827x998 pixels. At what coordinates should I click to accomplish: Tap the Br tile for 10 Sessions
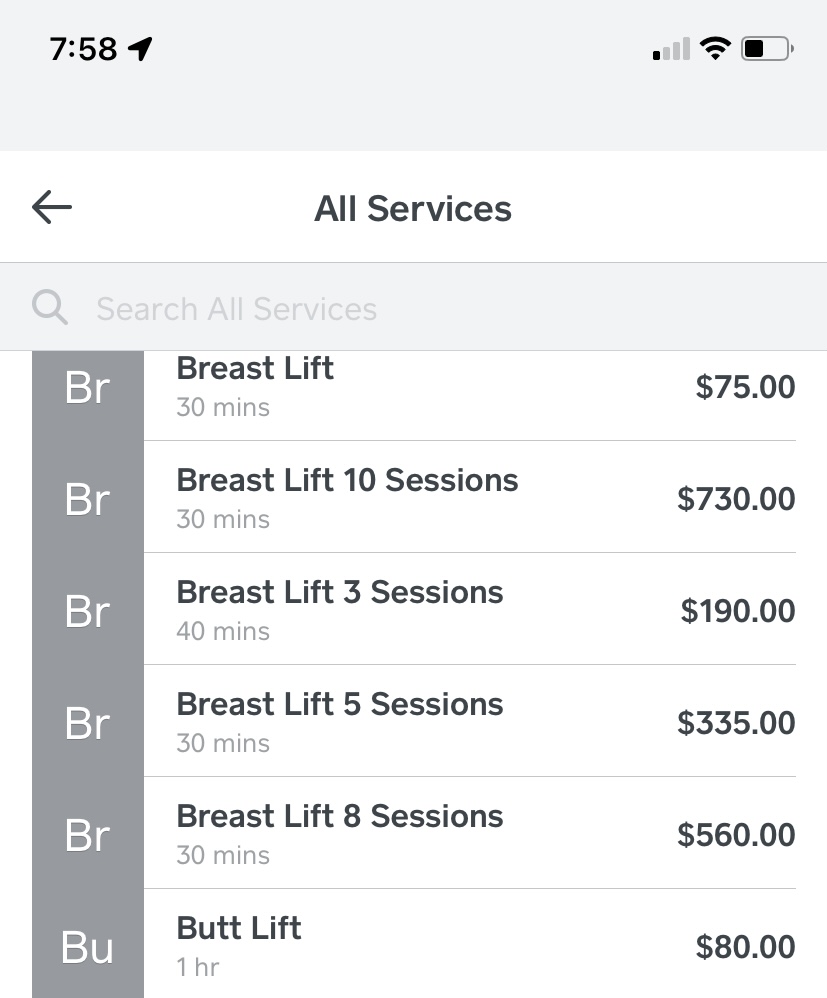(88, 497)
